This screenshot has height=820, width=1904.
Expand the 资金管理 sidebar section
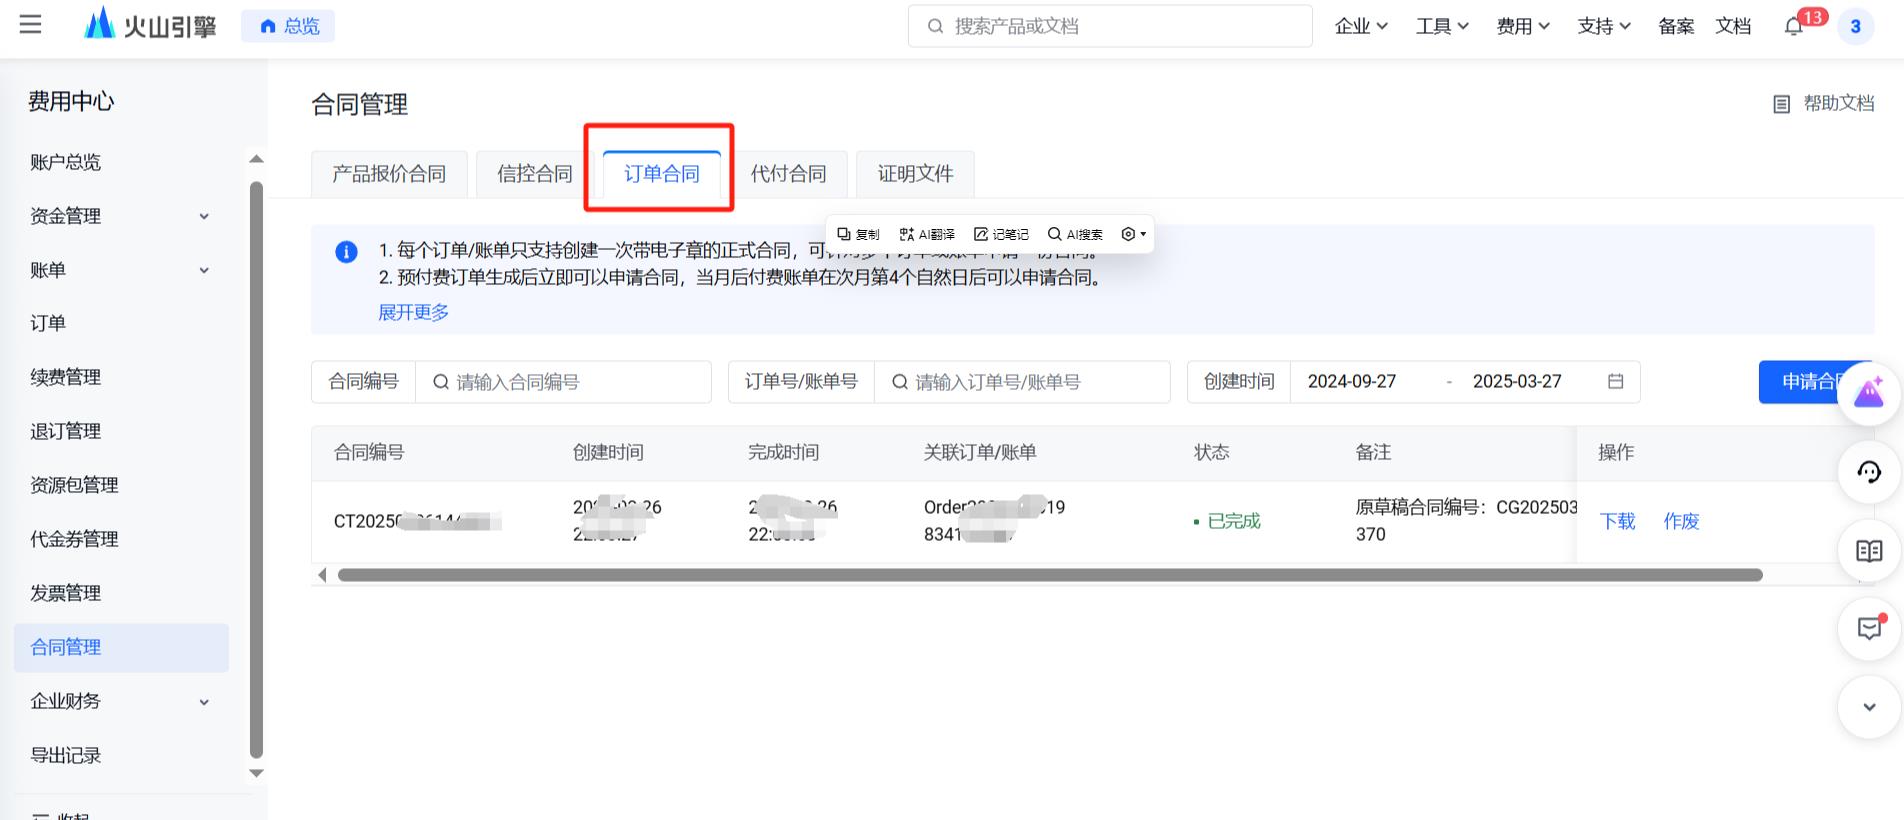pos(204,216)
